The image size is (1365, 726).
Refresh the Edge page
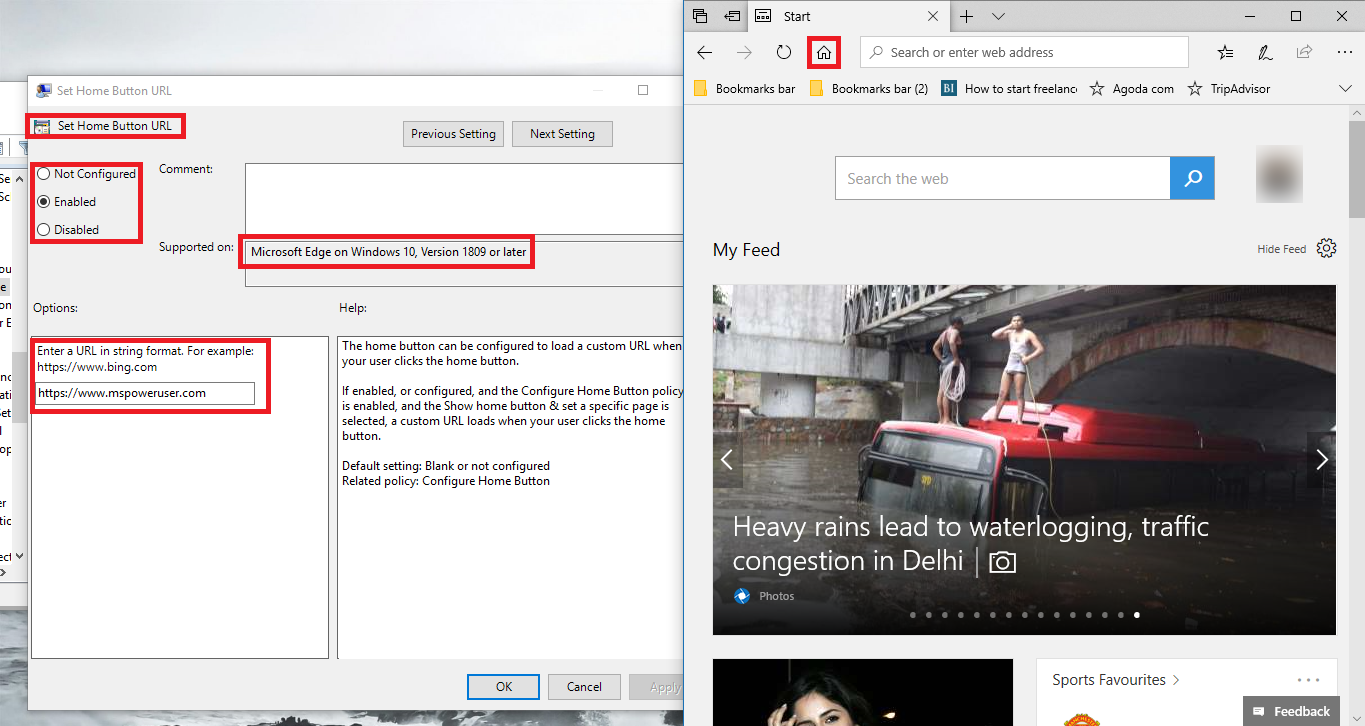click(784, 52)
